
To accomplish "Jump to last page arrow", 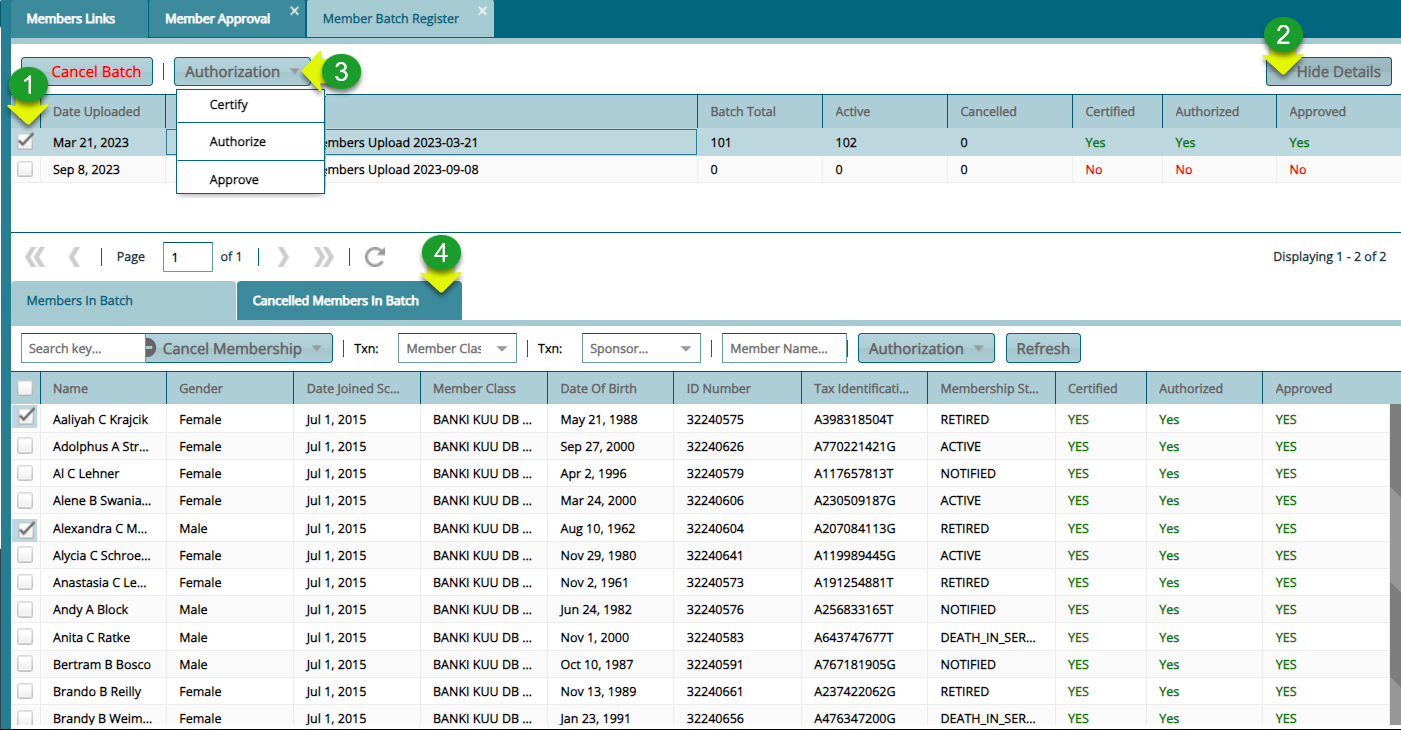I will click(323, 257).
